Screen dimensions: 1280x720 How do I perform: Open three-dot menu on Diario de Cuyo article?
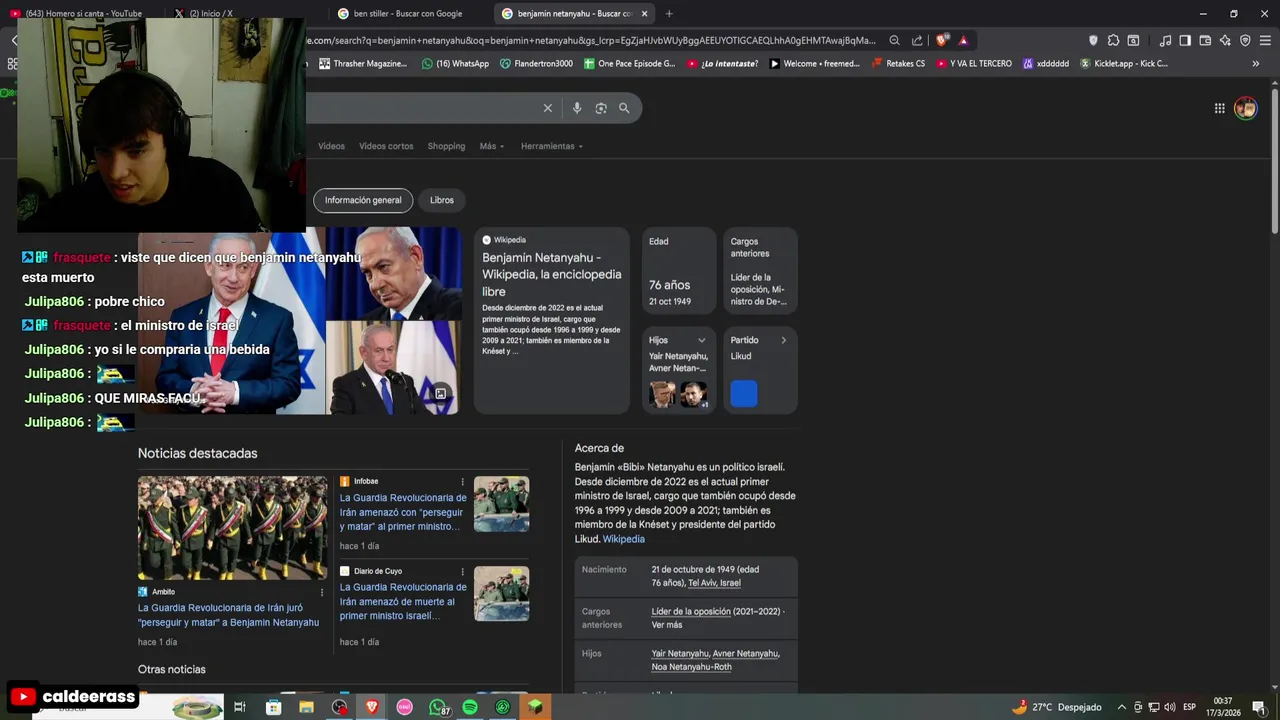(462, 572)
